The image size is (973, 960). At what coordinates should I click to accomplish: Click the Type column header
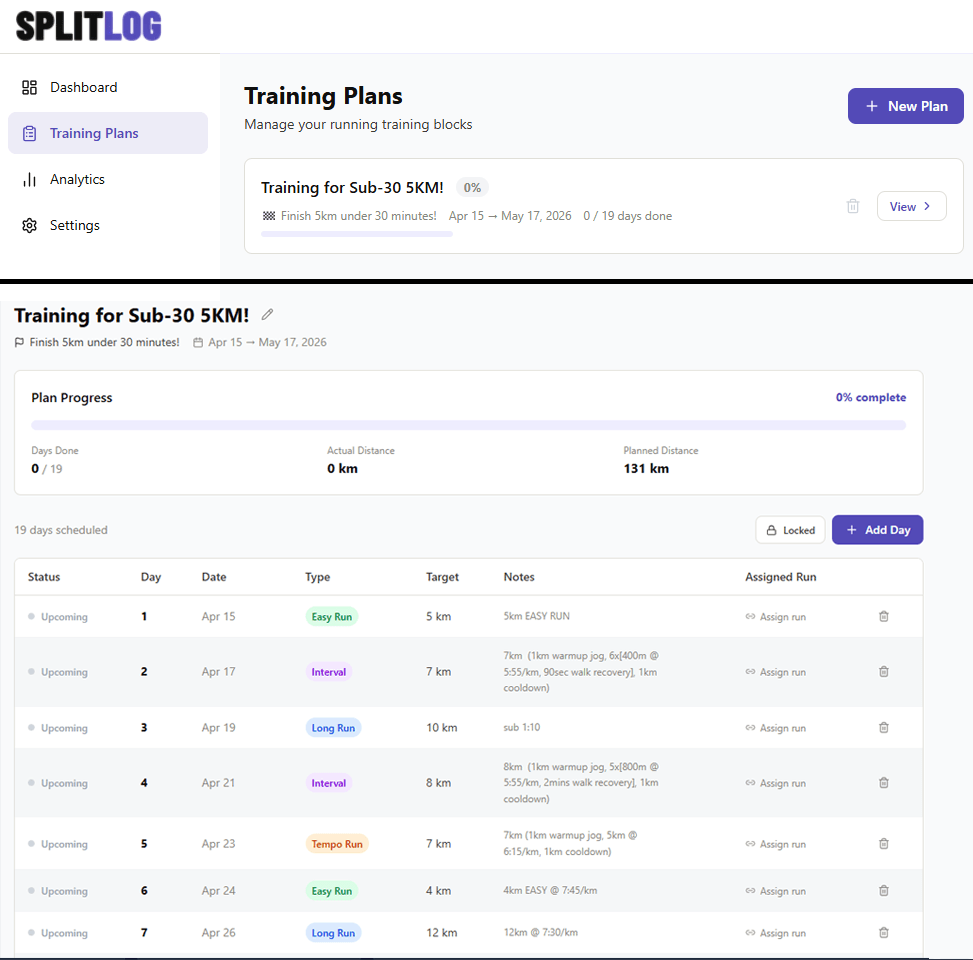(317, 576)
